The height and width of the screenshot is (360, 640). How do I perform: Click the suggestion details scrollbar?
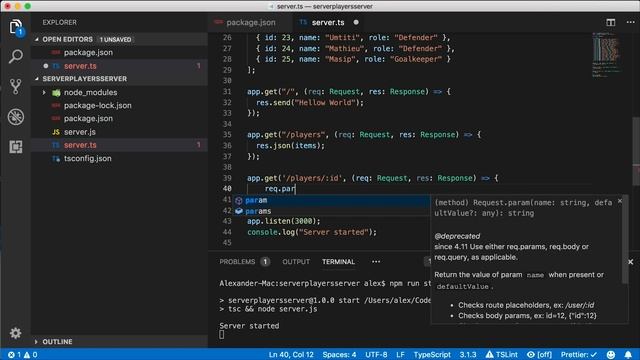click(x=625, y=241)
